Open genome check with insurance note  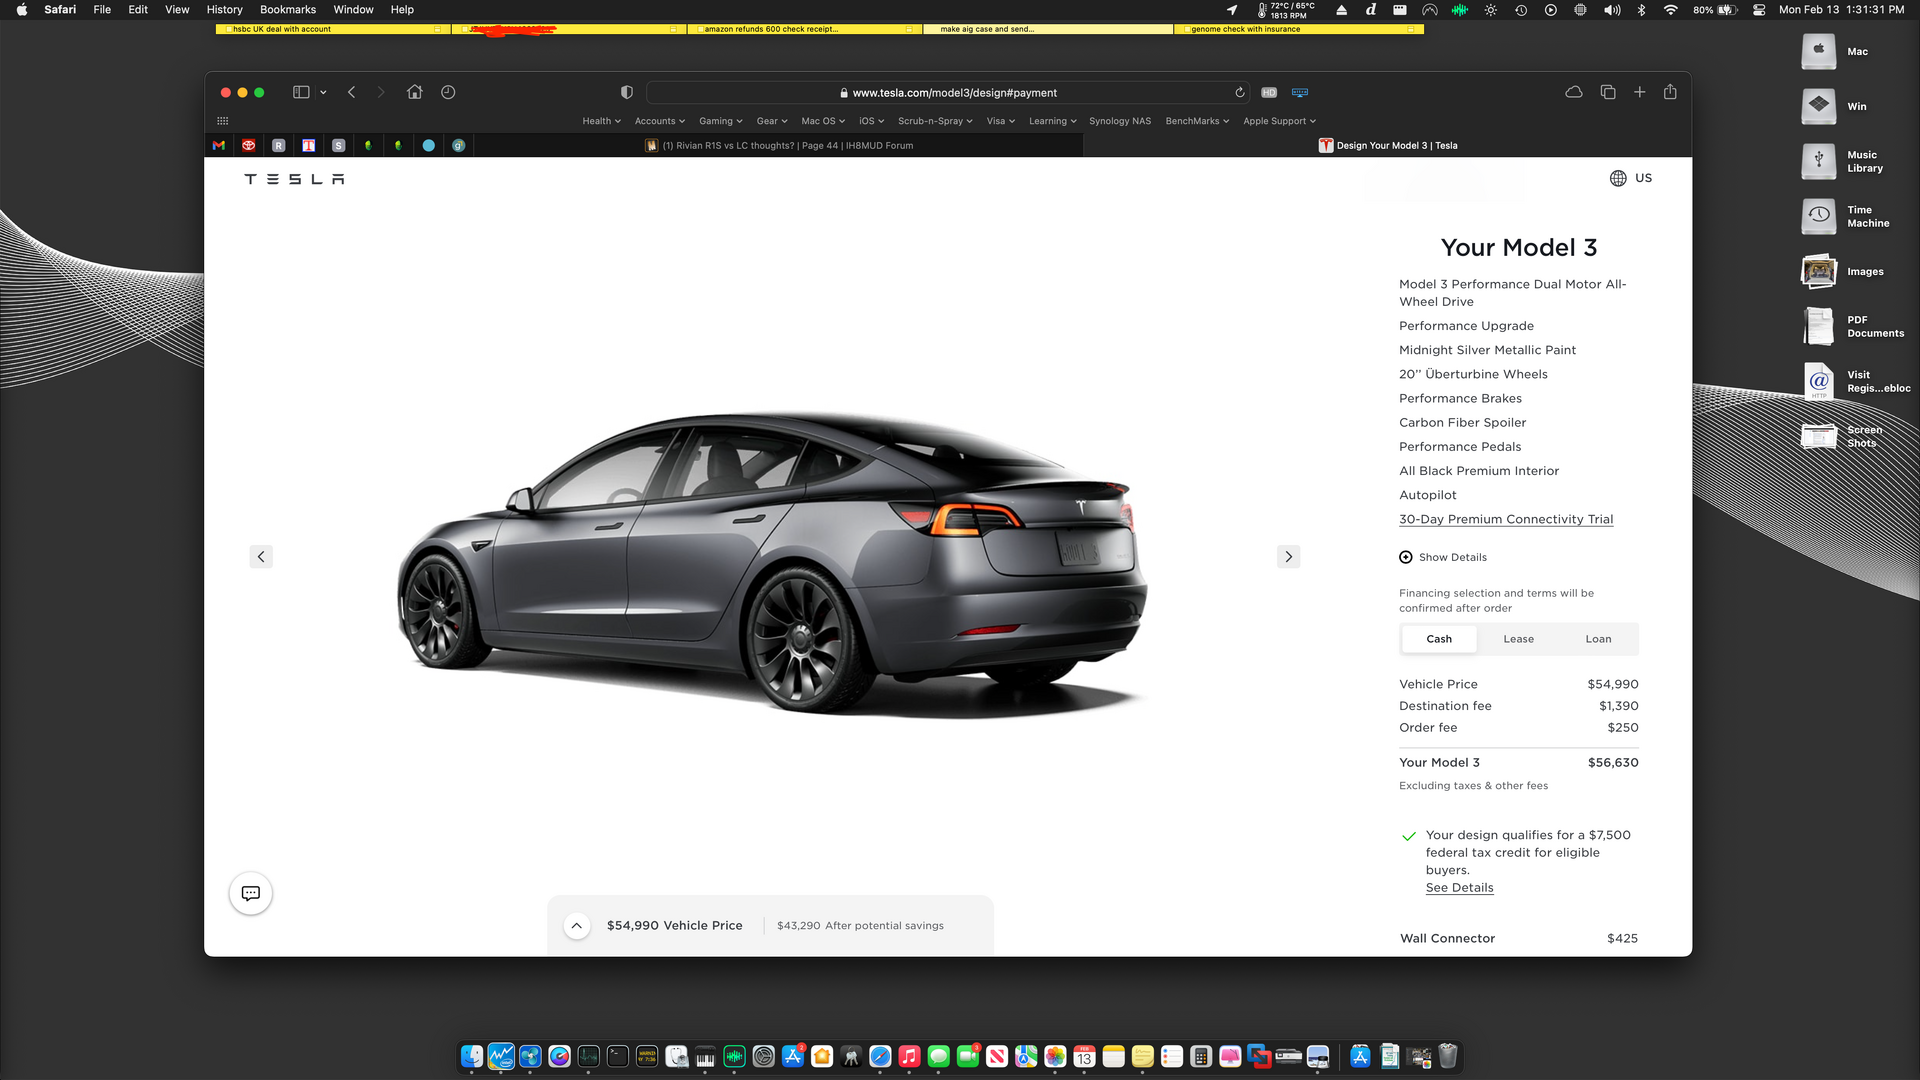(1298, 29)
